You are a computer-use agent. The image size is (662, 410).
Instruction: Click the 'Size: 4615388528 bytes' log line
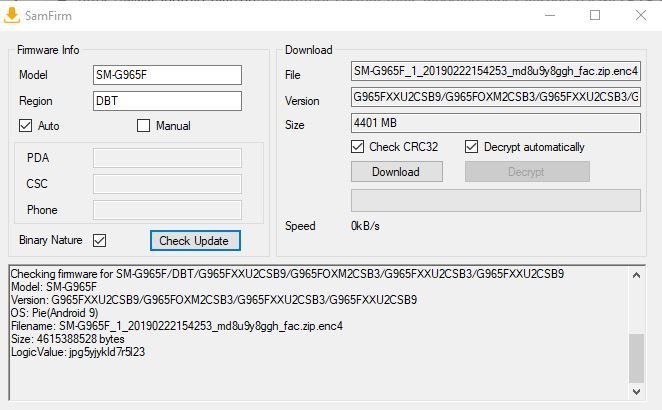(x=68, y=339)
